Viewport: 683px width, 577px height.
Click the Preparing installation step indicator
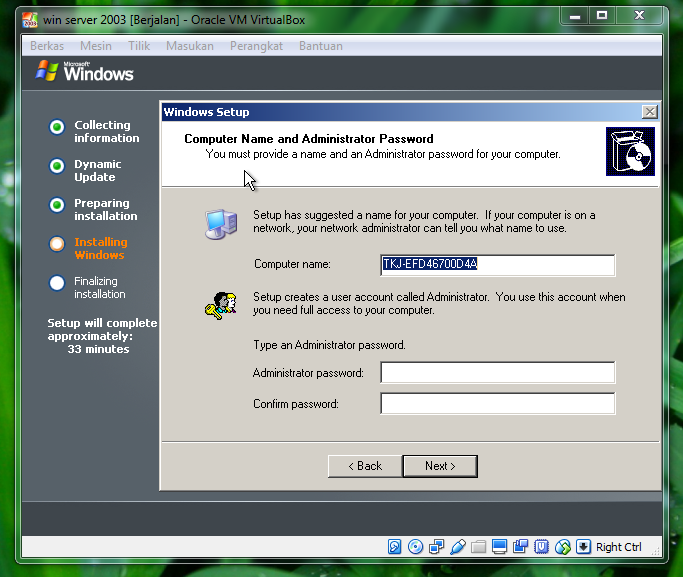57,205
